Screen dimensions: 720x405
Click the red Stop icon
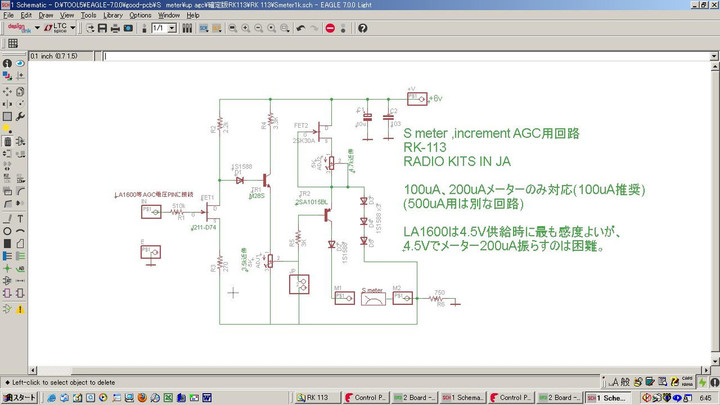pyautogui.click(x=331, y=28)
